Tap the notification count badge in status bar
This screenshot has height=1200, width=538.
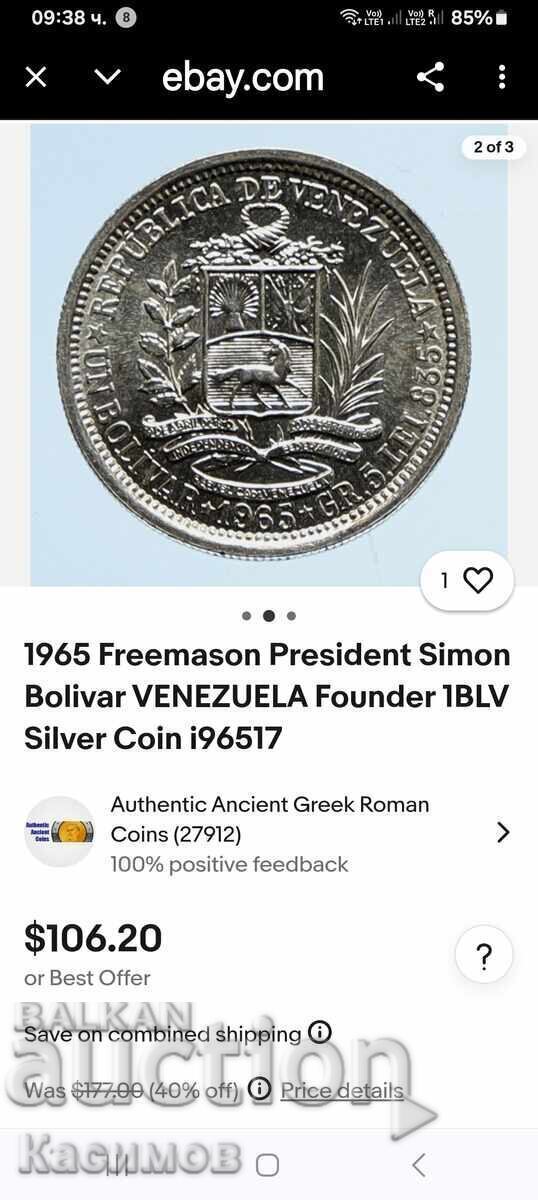pyautogui.click(x=125, y=17)
